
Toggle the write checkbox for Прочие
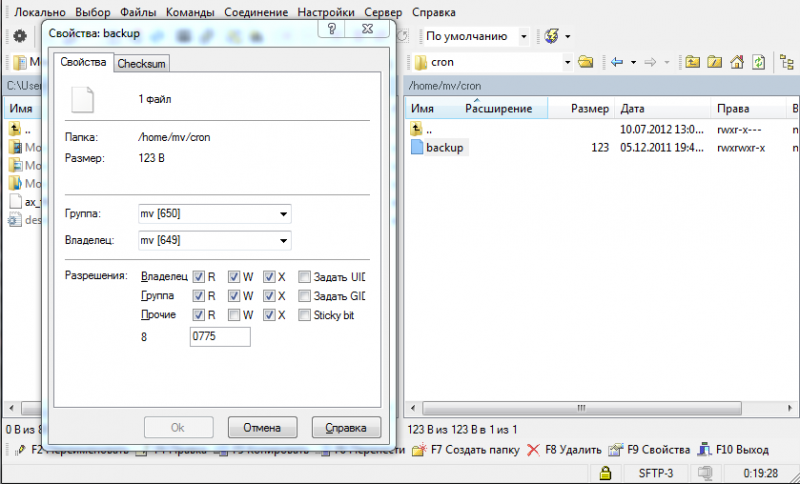(234, 316)
